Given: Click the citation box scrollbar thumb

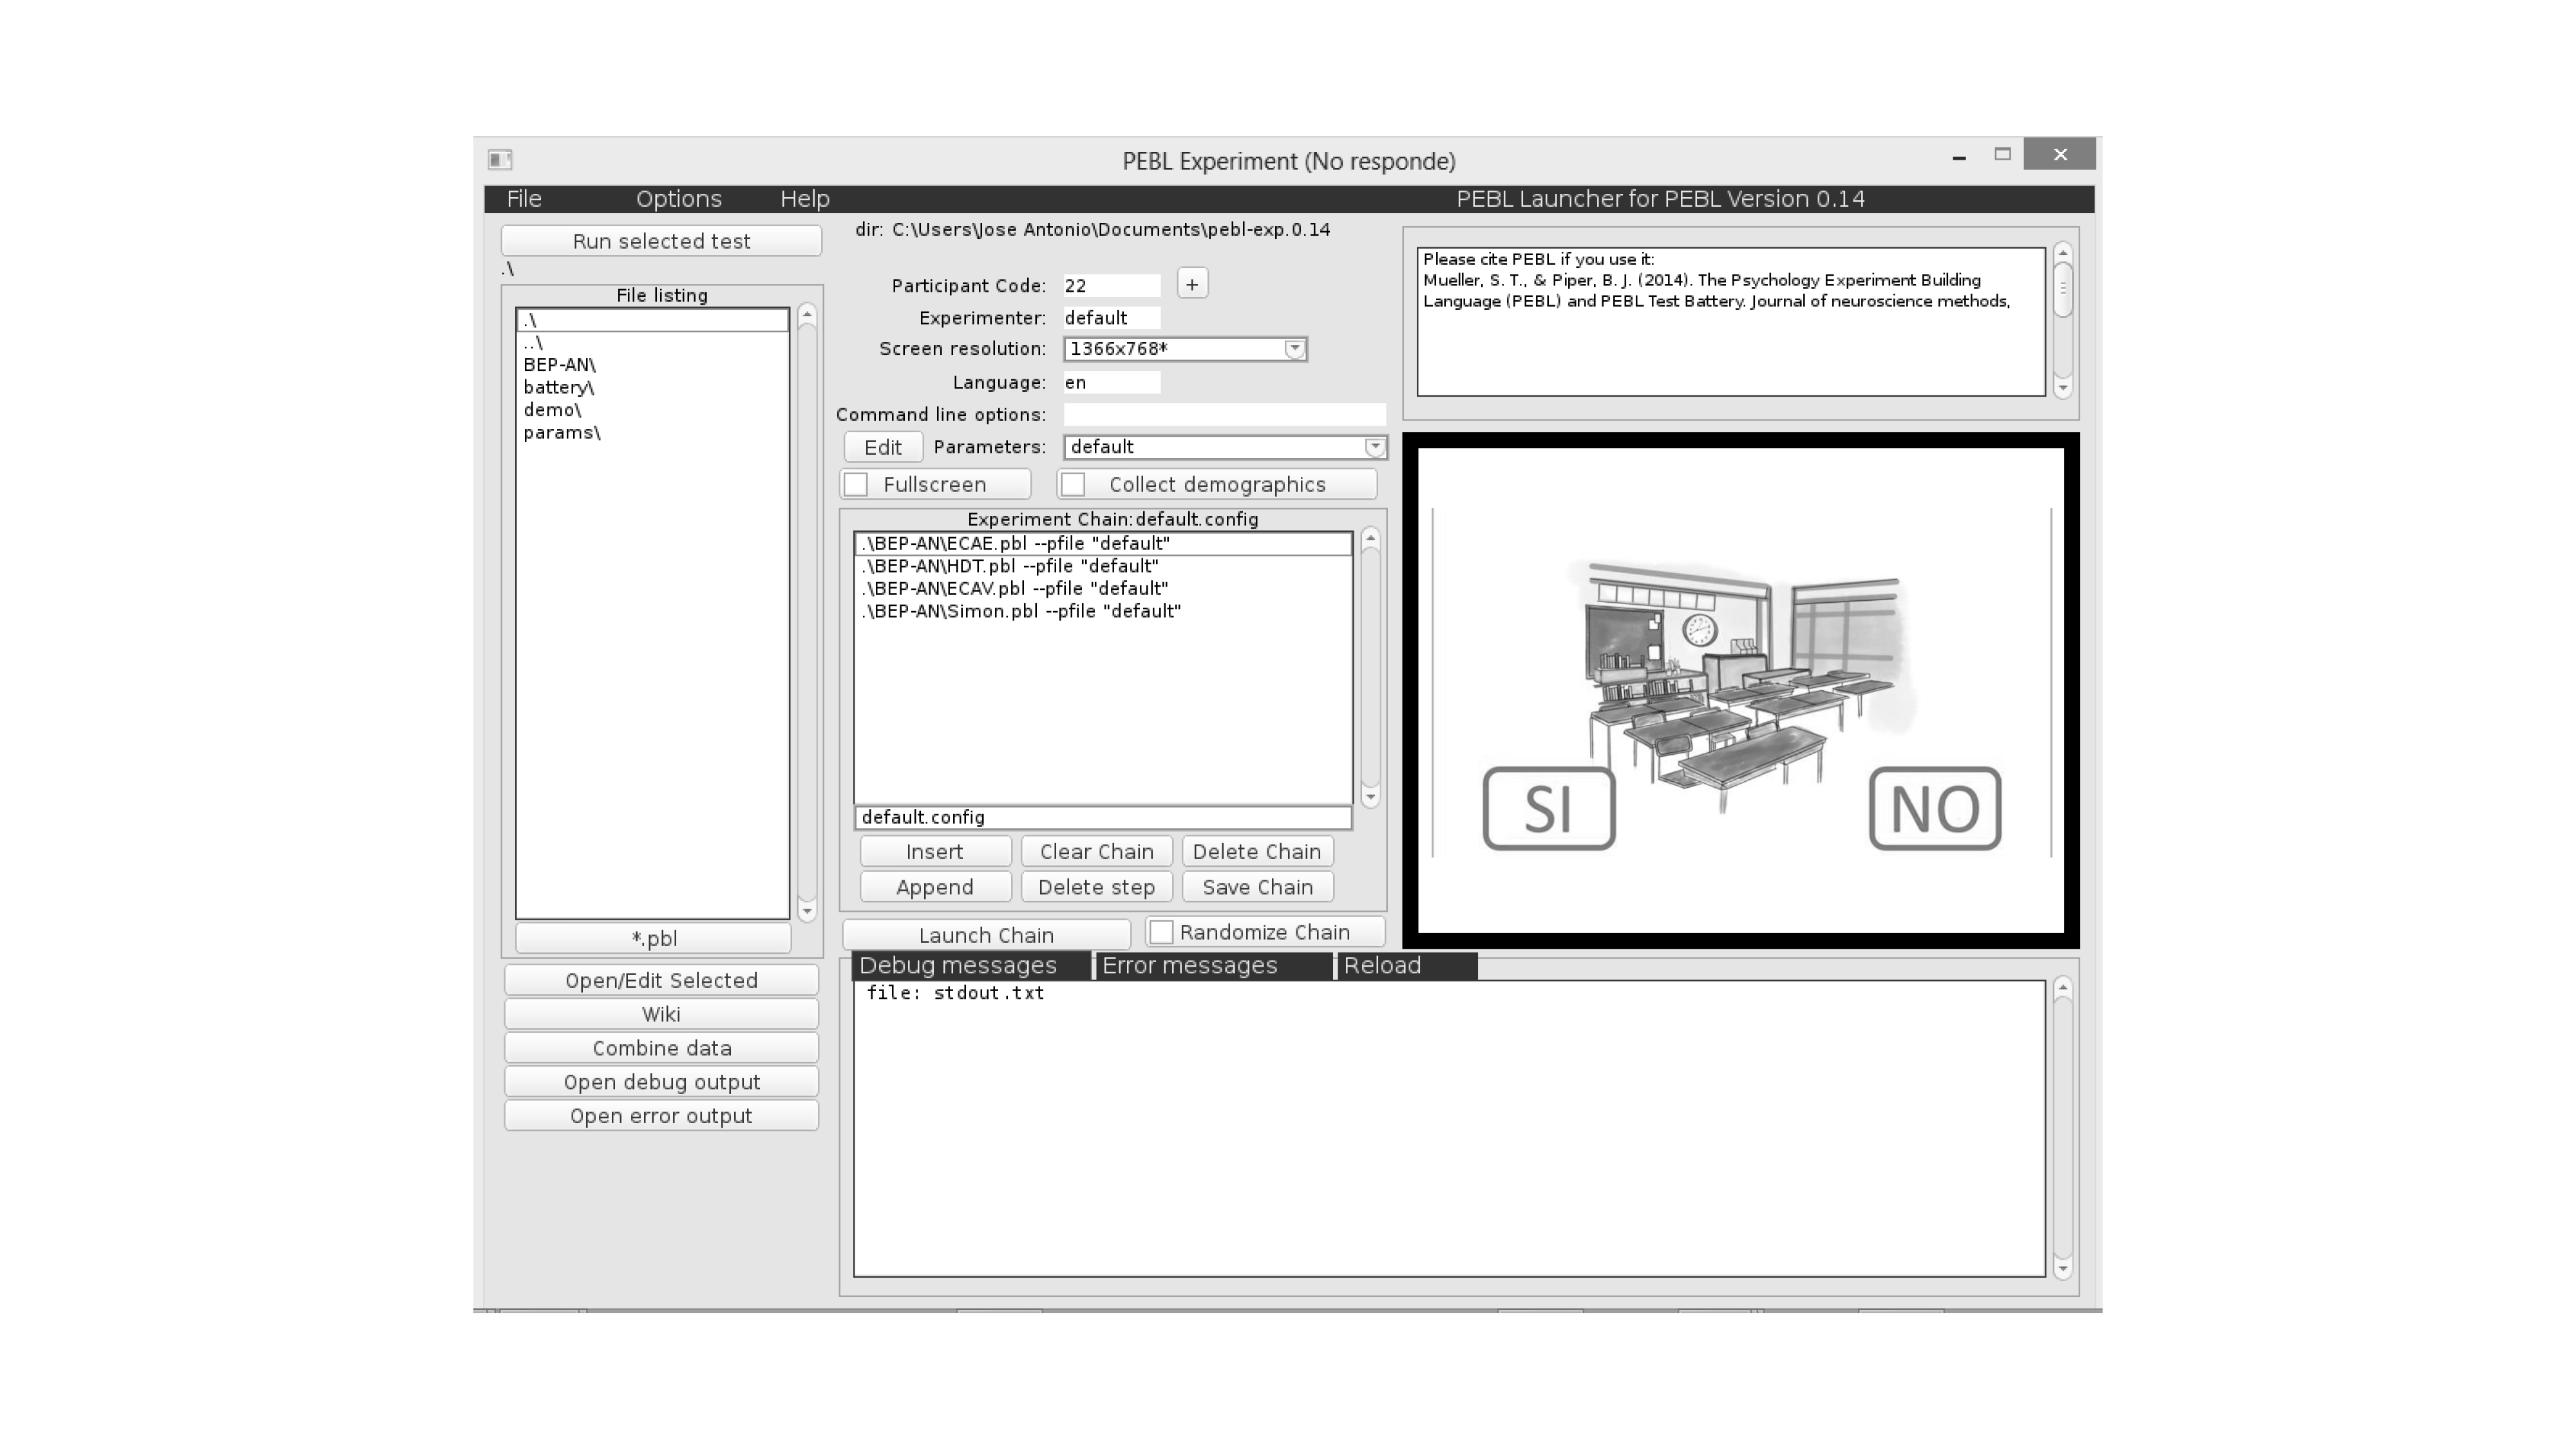Looking at the screenshot, I should click(x=2062, y=290).
